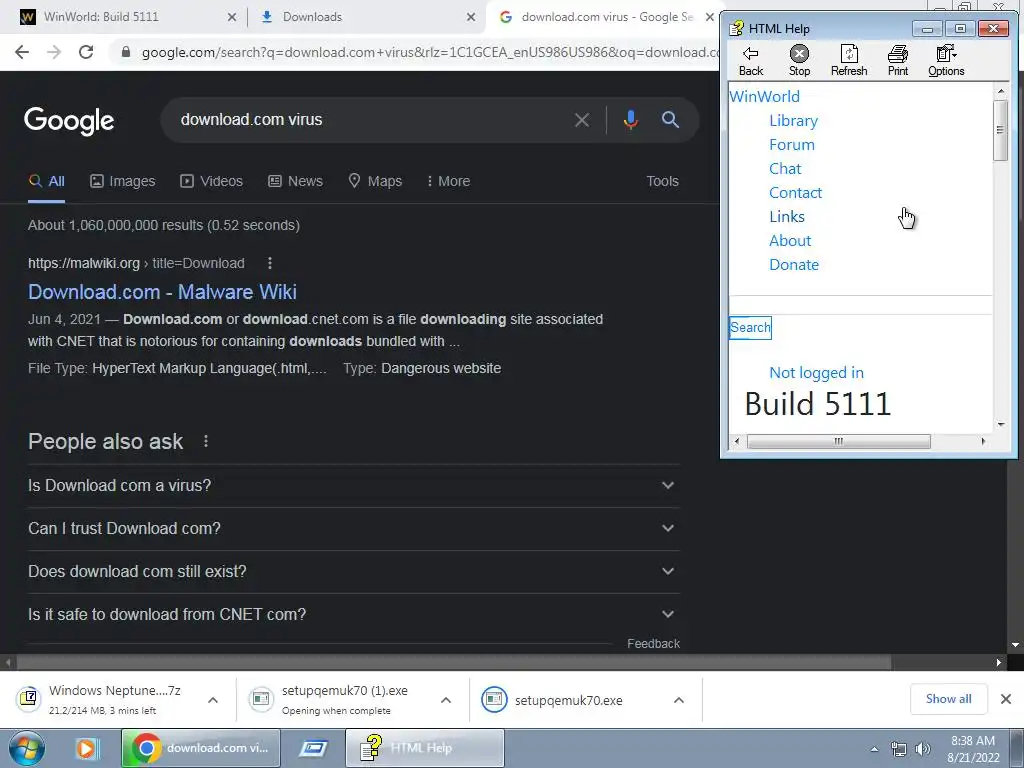Viewport: 1024px width, 768px height.
Task: Show all downloads
Action: [x=948, y=699]
